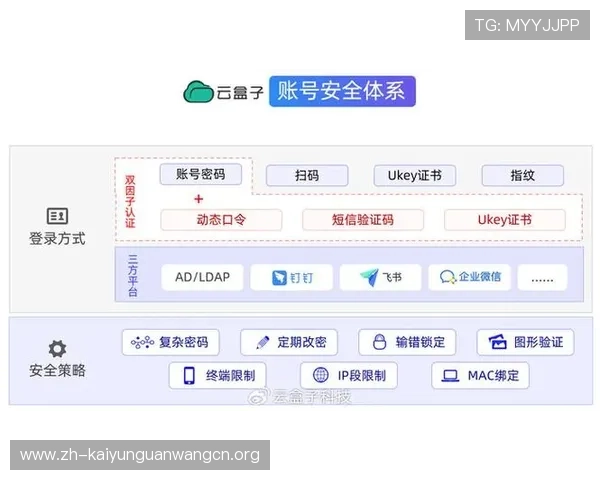Click the 定期改密 policy text

tap(302, 342)
